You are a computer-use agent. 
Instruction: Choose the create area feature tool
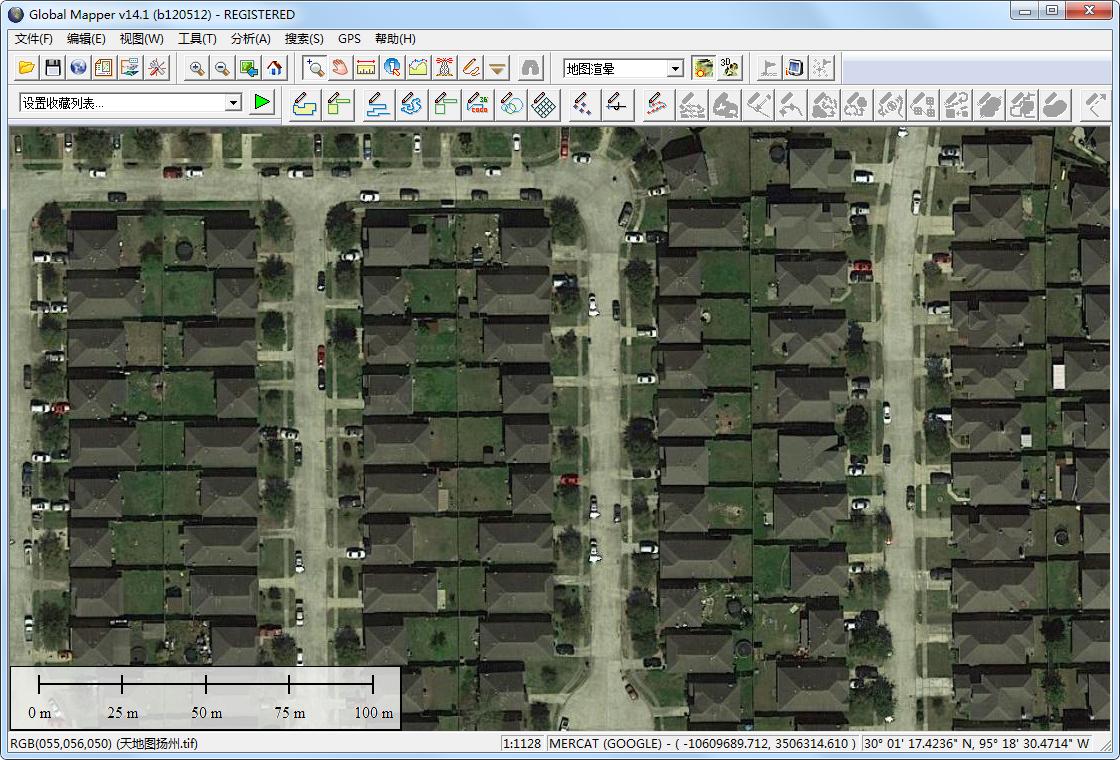(304, 104)
